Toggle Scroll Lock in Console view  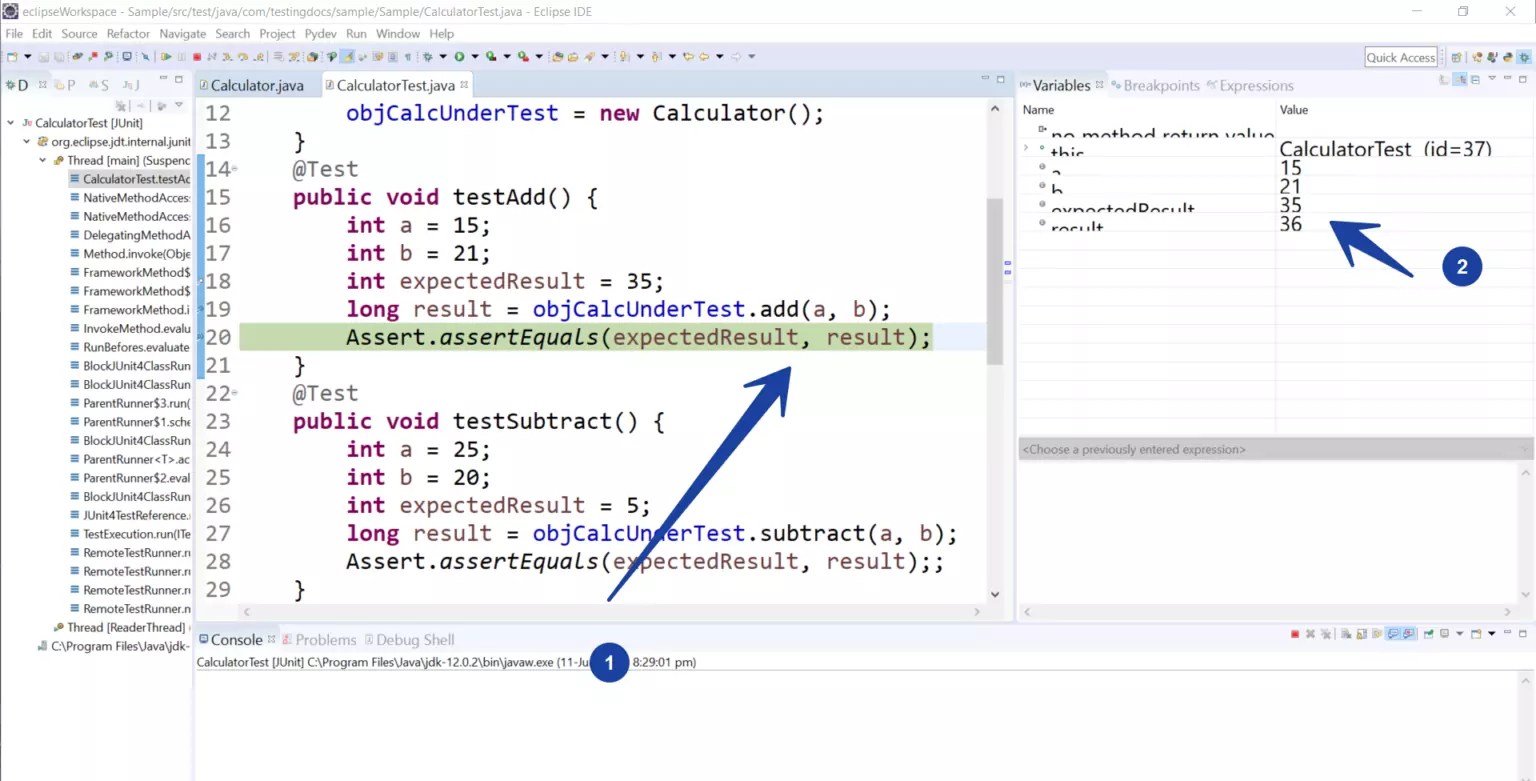1361,636
